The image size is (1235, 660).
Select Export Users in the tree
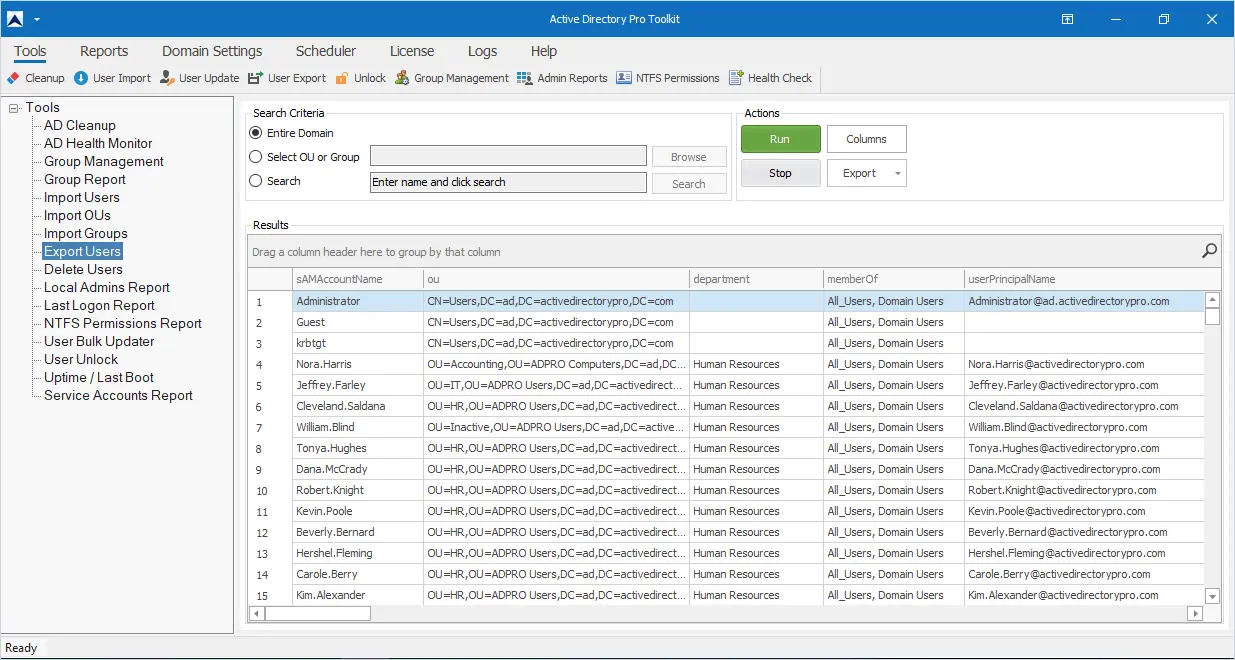click(82, 252)
